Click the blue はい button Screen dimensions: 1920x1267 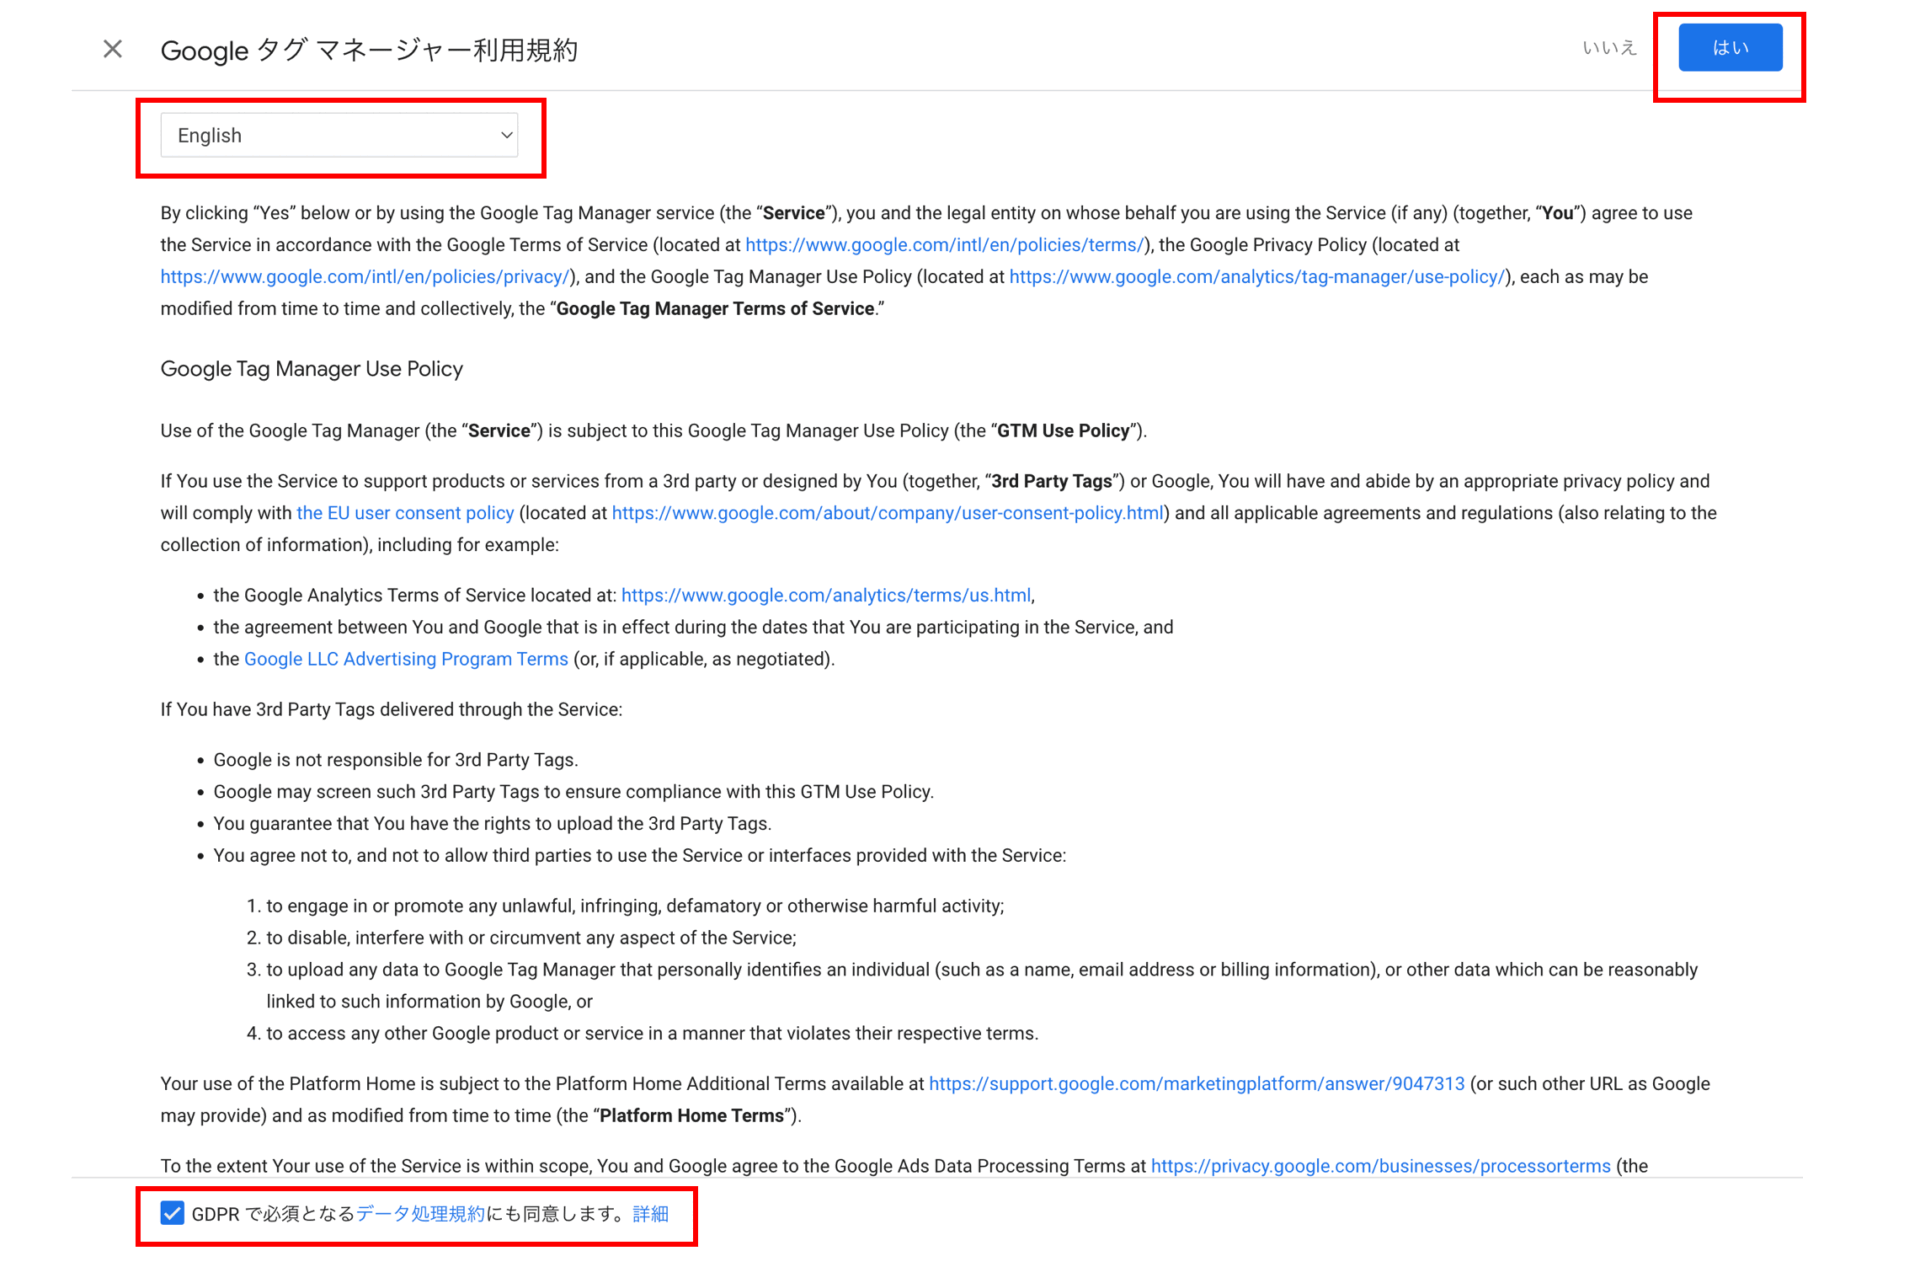point(1730,47)
